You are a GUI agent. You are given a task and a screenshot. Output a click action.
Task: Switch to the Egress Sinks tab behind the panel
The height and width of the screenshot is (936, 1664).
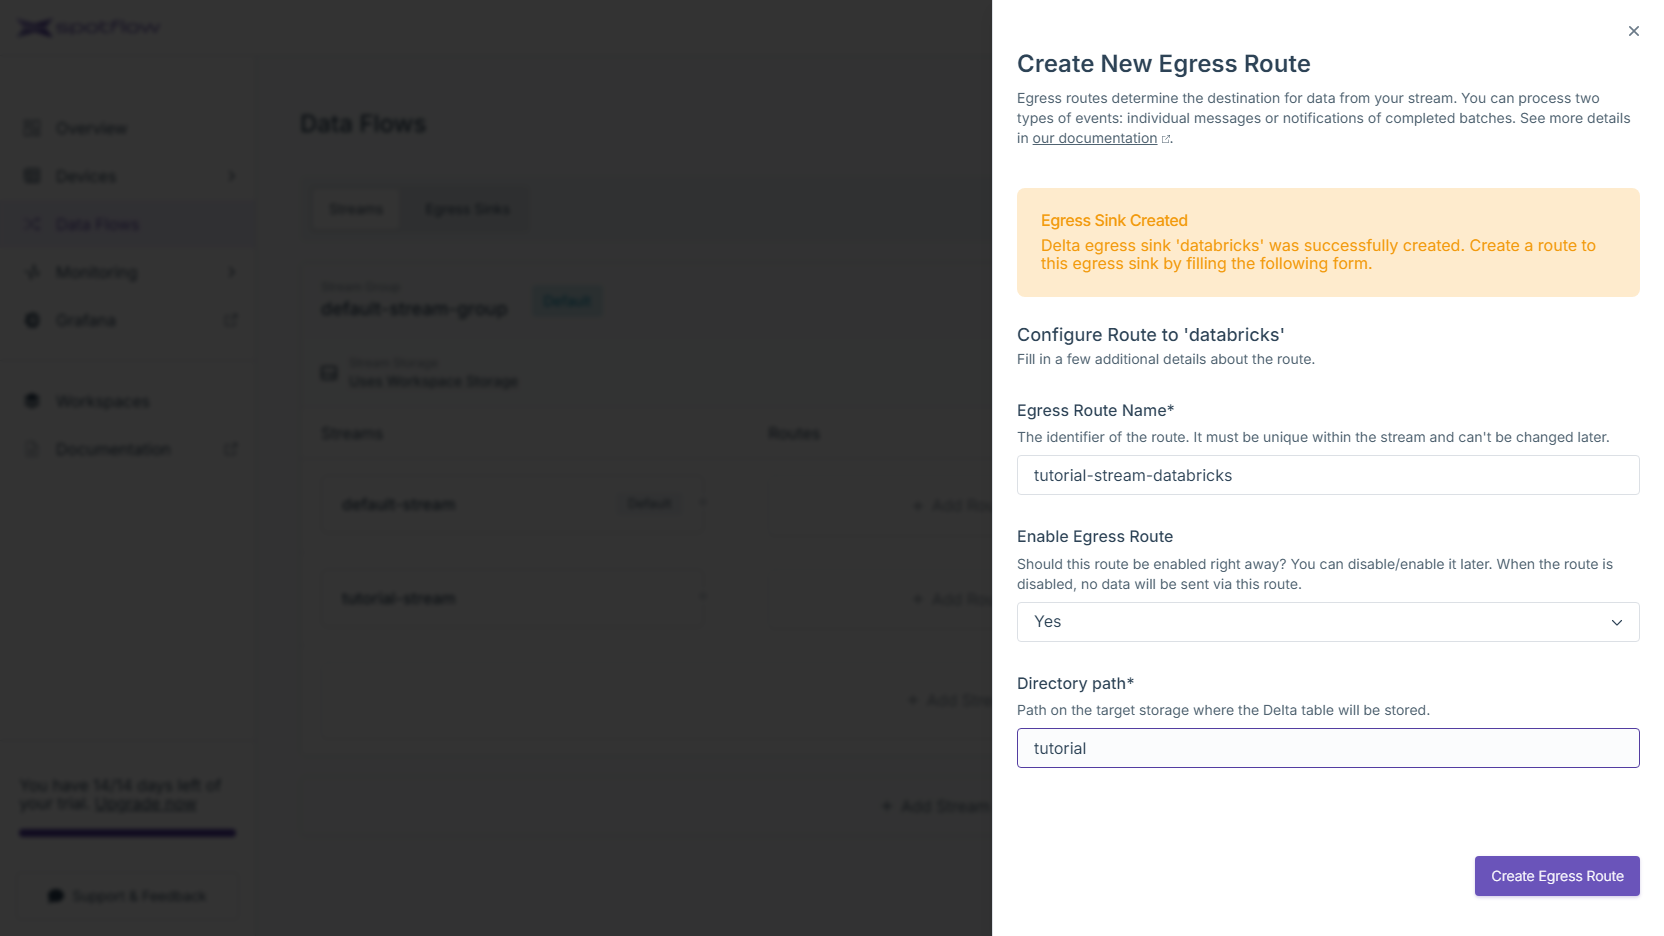[x=467, y=209]
